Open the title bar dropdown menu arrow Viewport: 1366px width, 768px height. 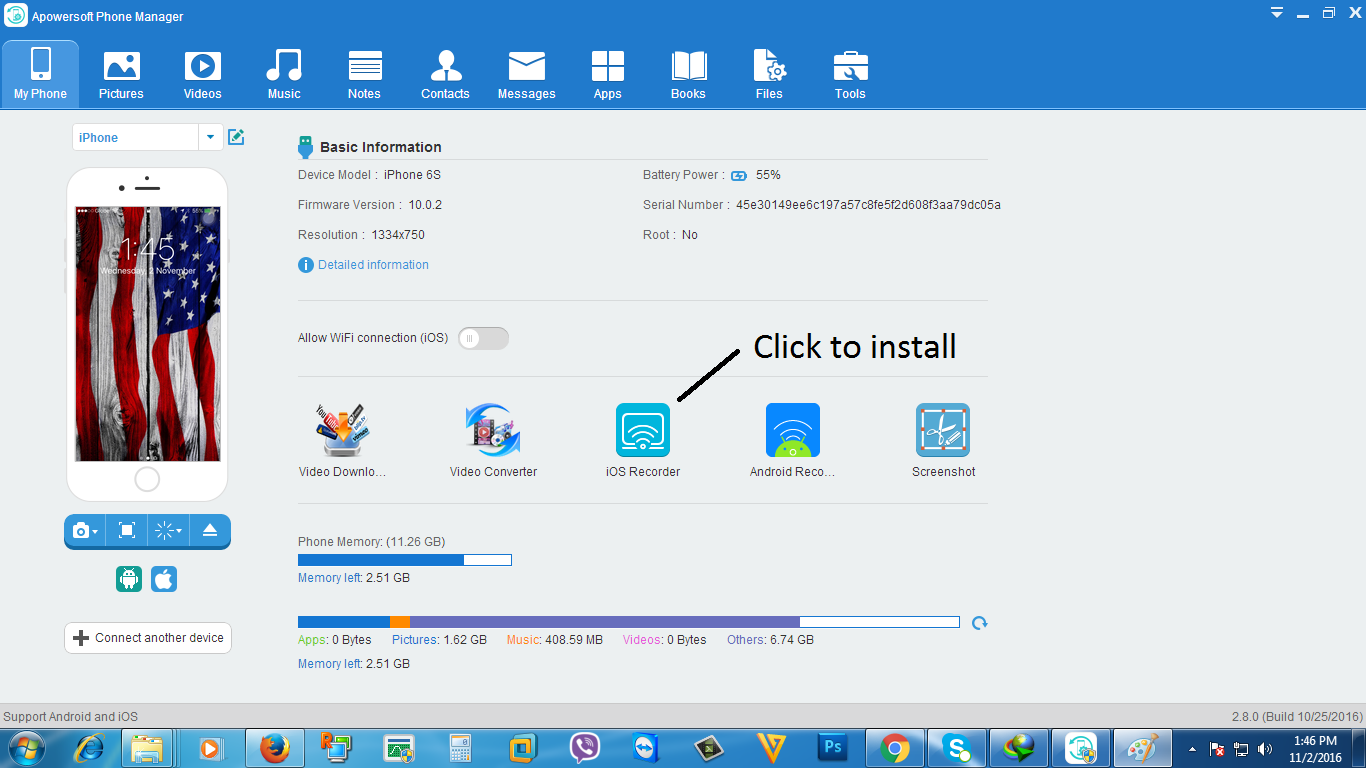(x=1277, y=13)
